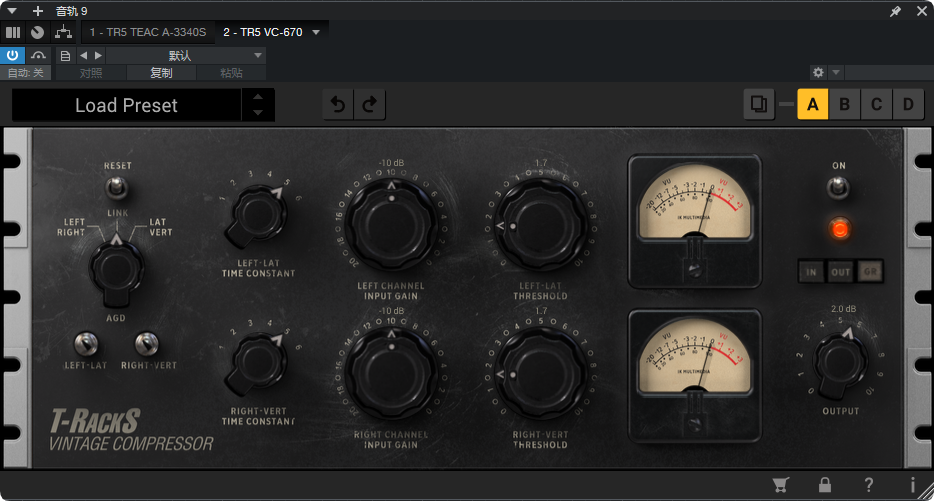934x501 pixels.
Task: Expand the plugin tab list dropdown arrow
Action: click(x=316, y=32)
